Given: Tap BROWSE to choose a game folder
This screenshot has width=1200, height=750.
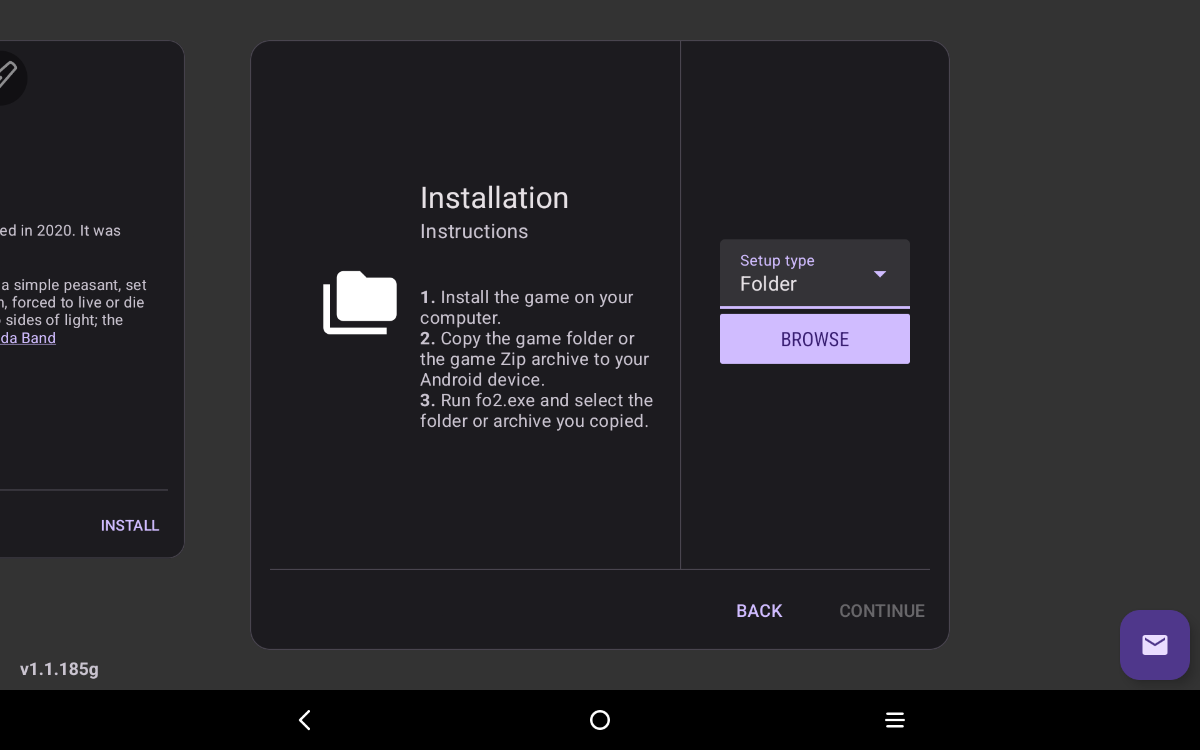Looking at the screenshot, I should (x=814, y=339).
